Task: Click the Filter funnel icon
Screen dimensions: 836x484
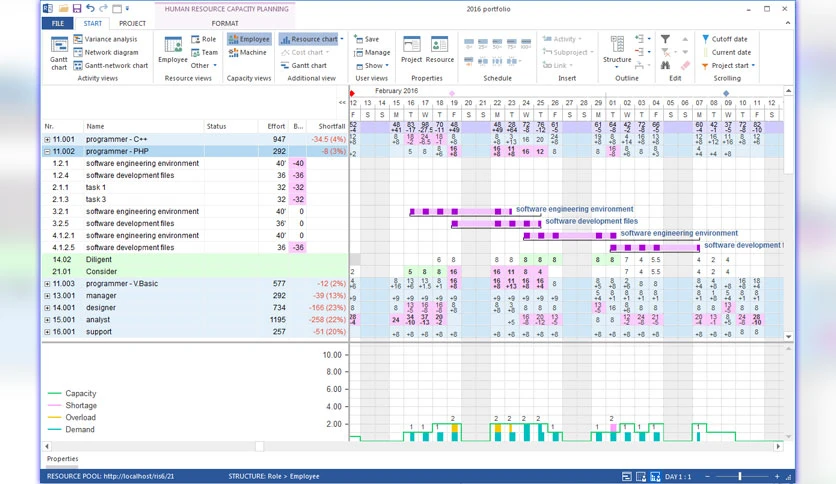Action: coord(665,39)
